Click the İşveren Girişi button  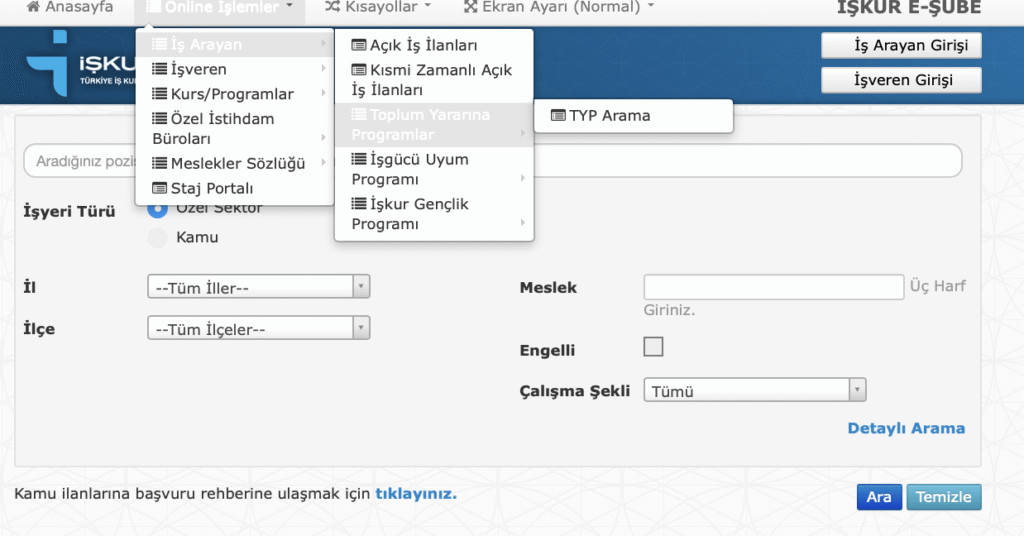[901, 80]
